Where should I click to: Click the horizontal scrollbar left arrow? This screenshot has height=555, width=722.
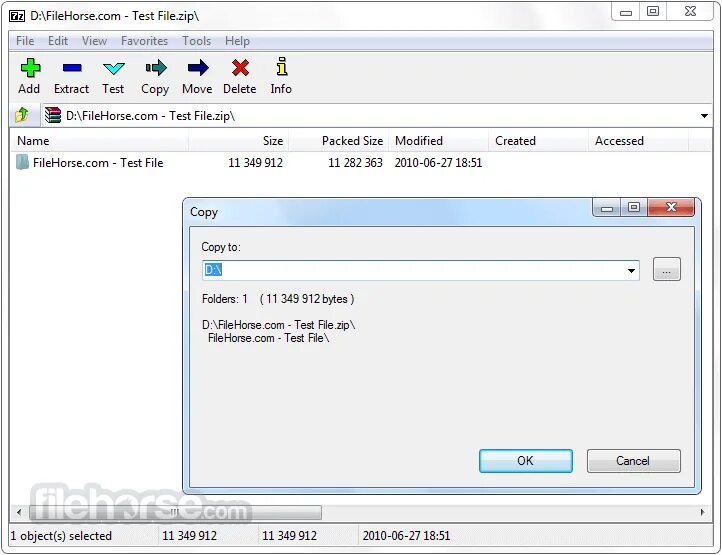tap(19, 512)
